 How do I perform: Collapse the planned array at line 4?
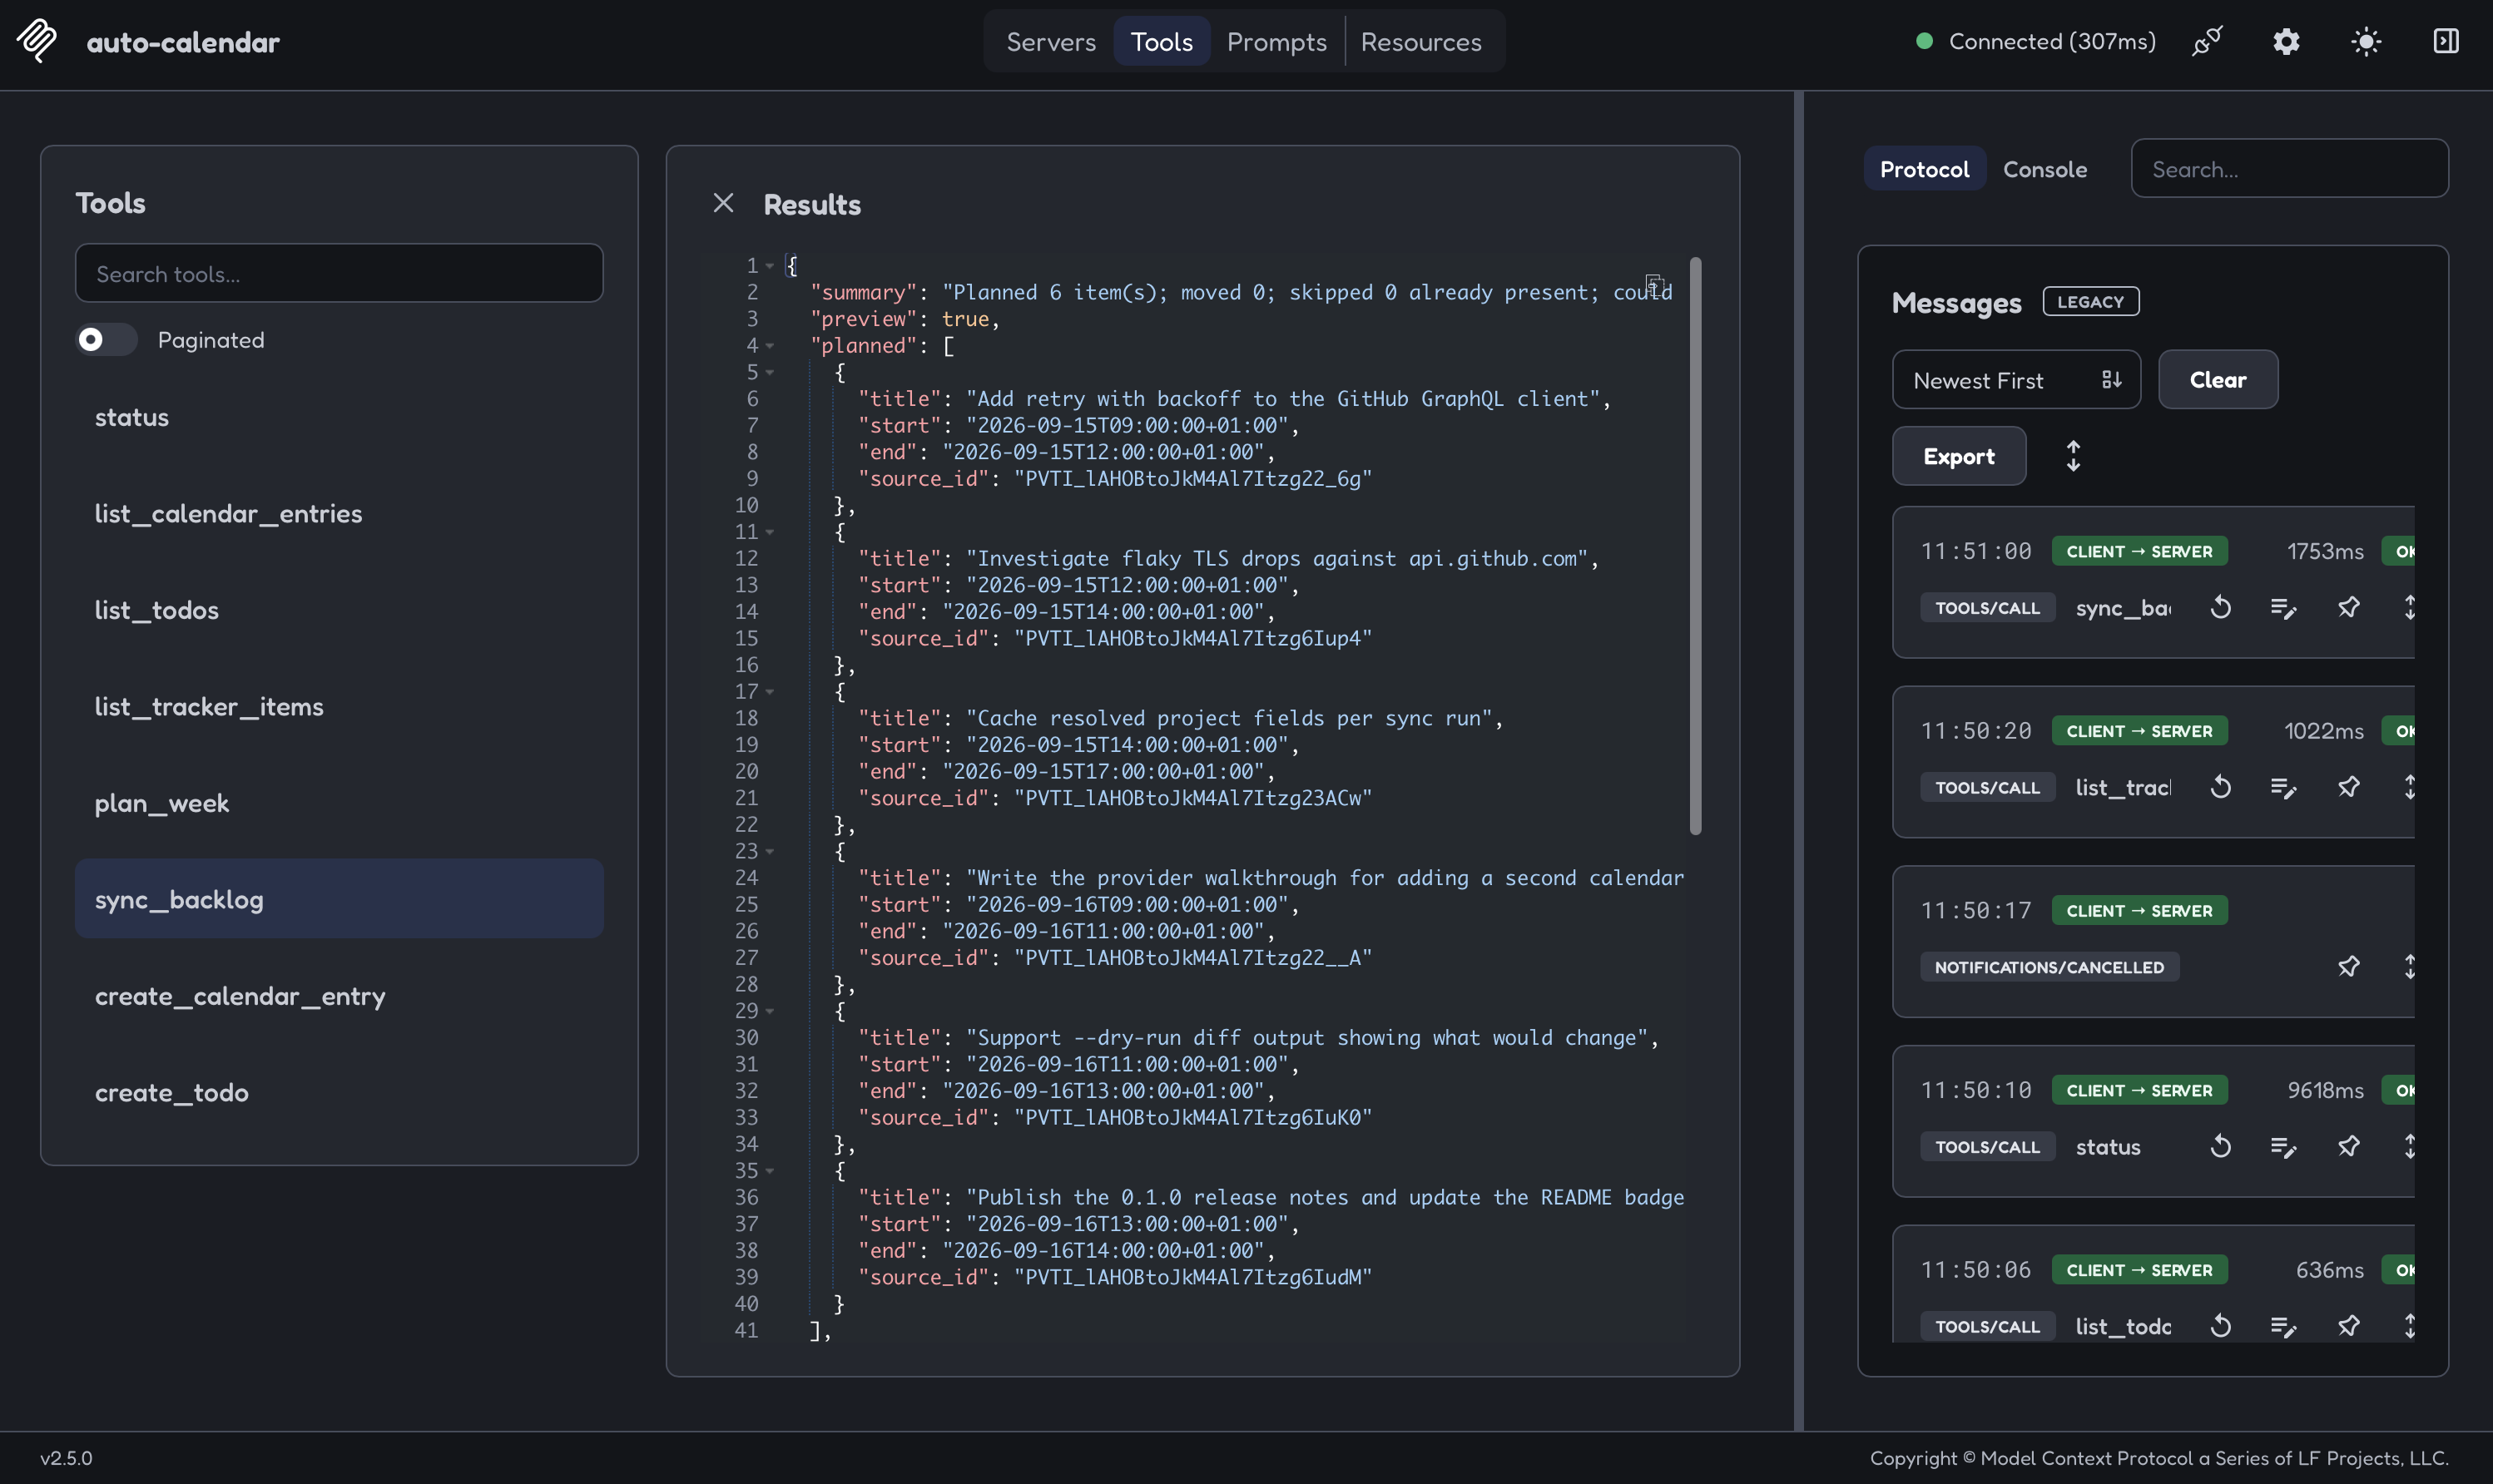coord(770,346)
